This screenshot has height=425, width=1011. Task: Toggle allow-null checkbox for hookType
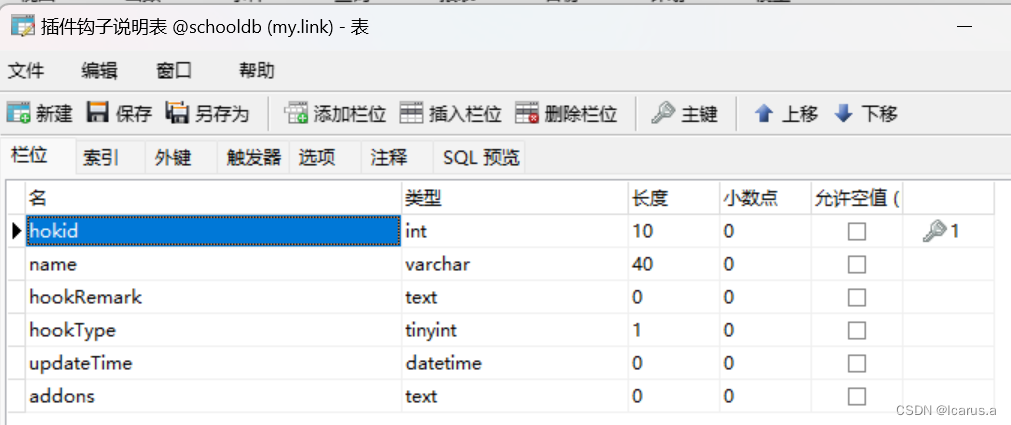[x=856, y=330]
